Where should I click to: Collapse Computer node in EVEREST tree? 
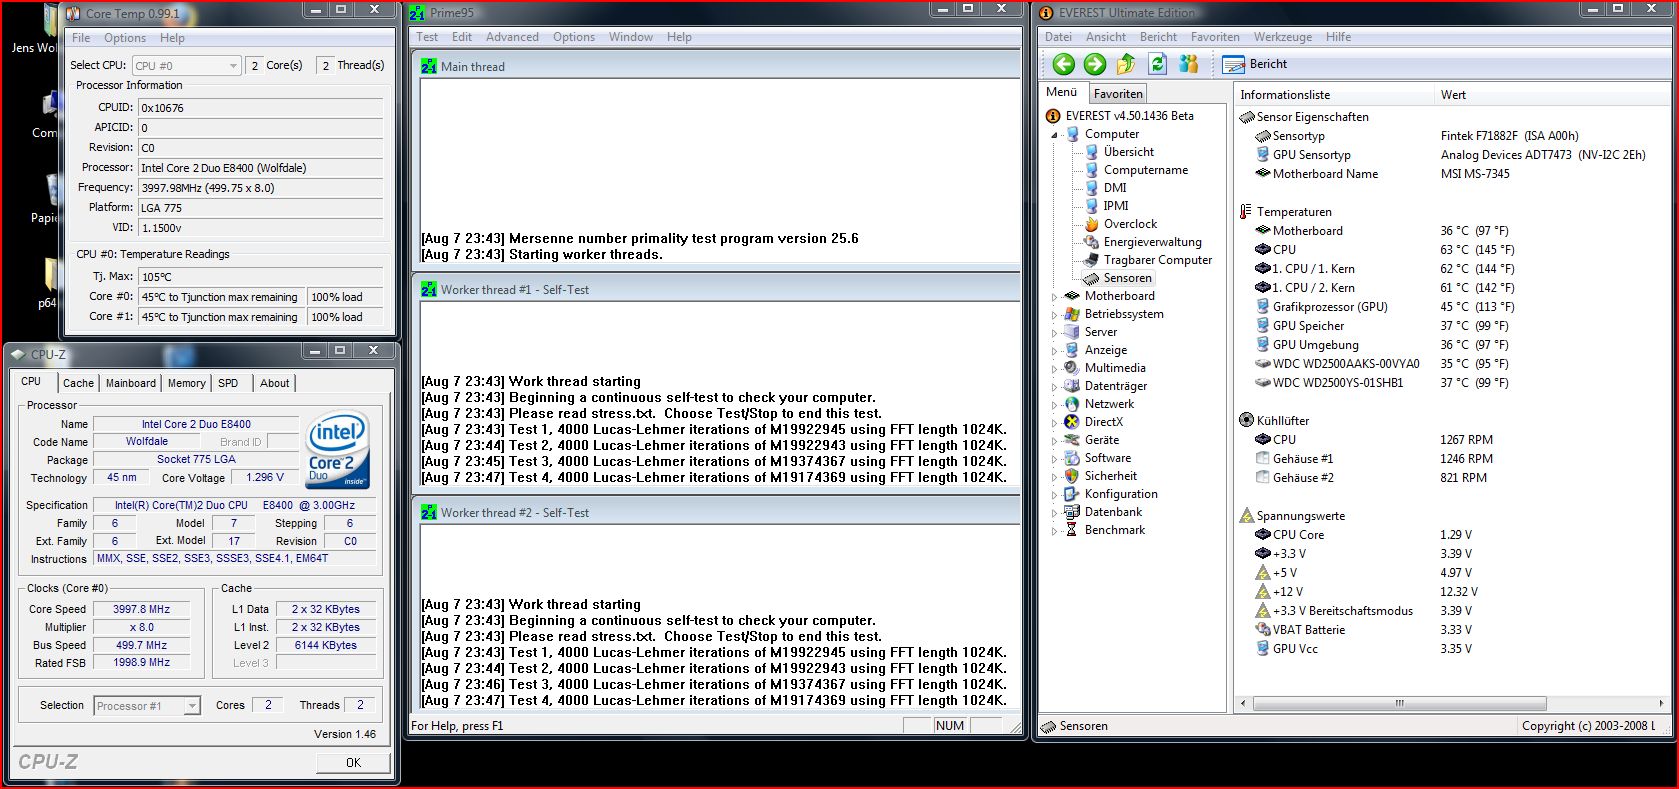click(x=1054, y=135)
